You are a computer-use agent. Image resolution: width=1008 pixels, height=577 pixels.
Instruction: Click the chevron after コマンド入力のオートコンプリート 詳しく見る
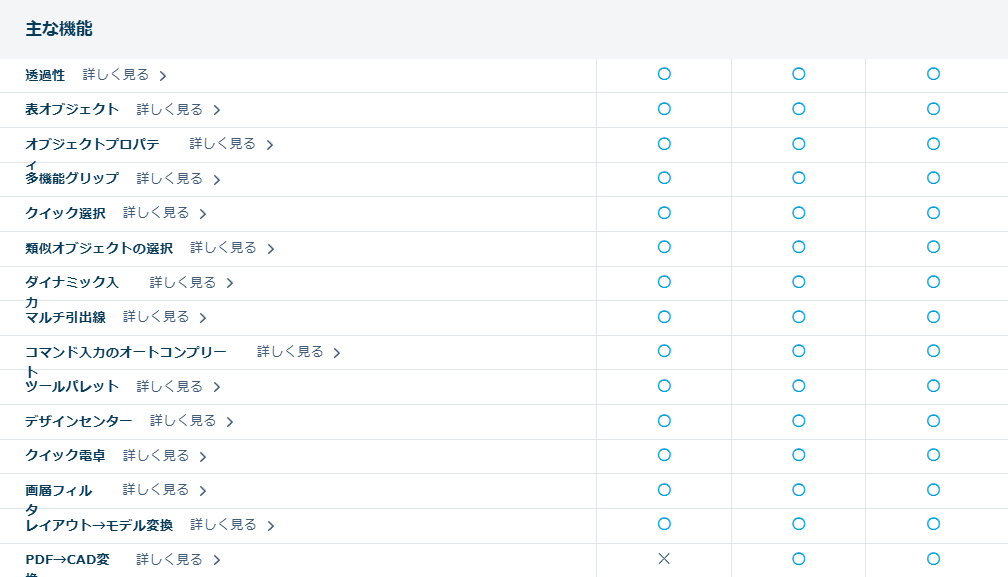(337, 353)
